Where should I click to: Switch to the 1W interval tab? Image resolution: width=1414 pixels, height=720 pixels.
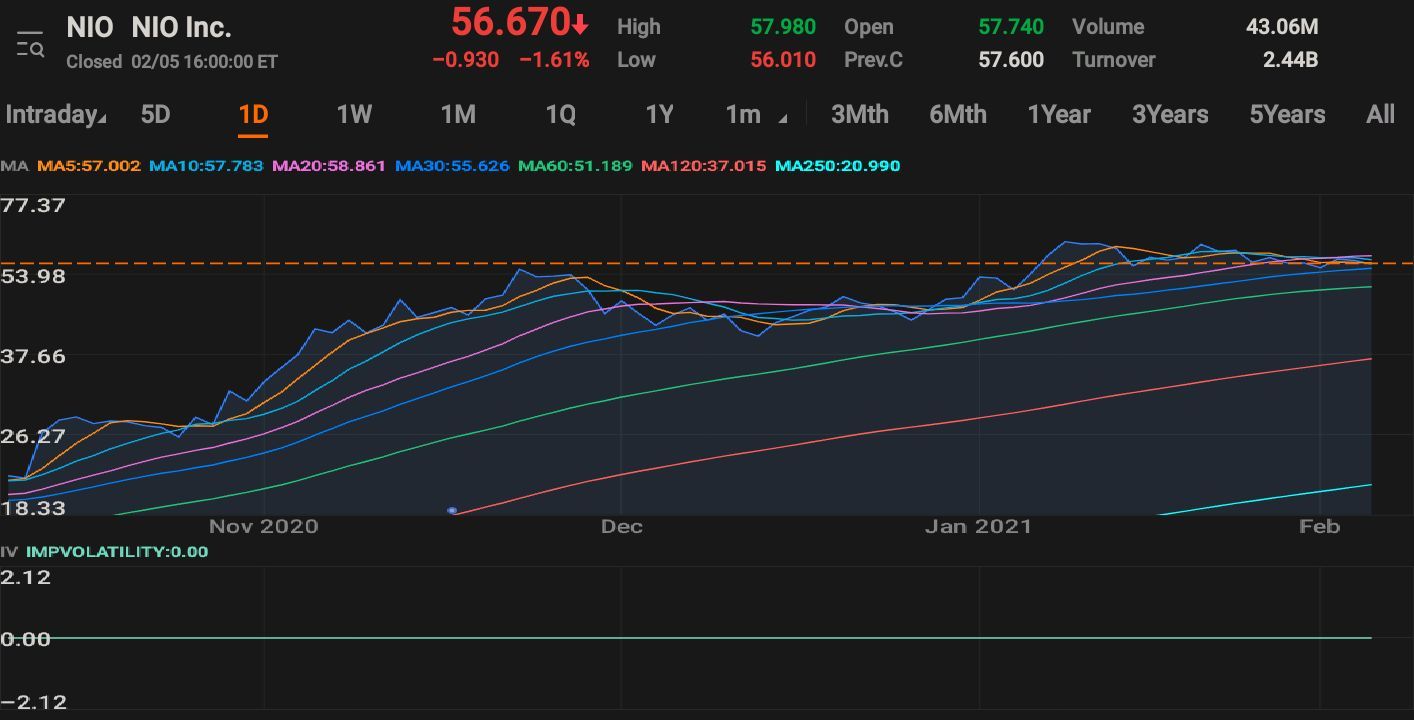coord(354,114)
